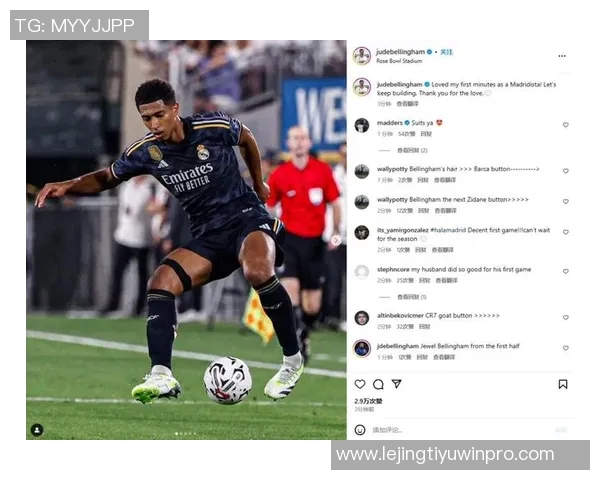Follow judebellingham via blue follow link
600x480 pixels.
click(446, 52)
